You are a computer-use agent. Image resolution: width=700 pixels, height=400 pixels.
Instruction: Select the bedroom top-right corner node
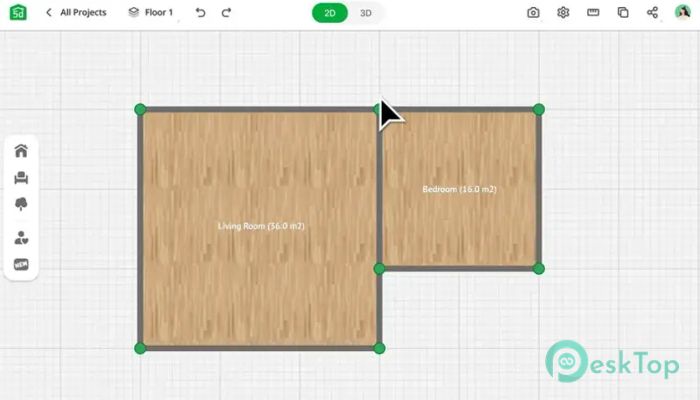tap(539, 109)
